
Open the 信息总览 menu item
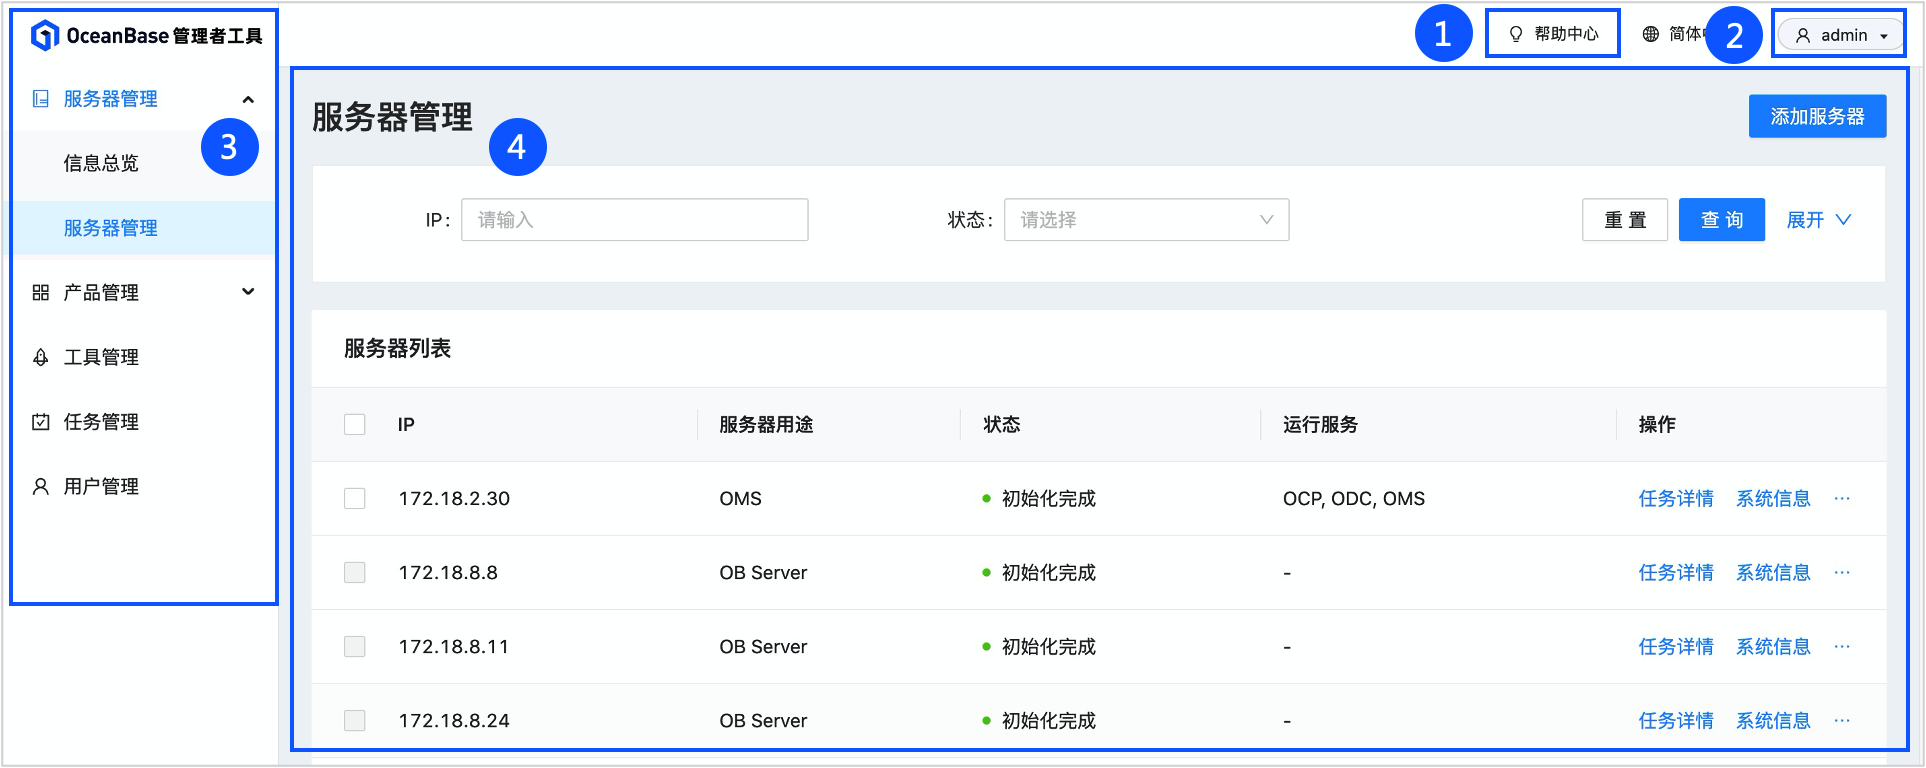[x=101, y=163]
